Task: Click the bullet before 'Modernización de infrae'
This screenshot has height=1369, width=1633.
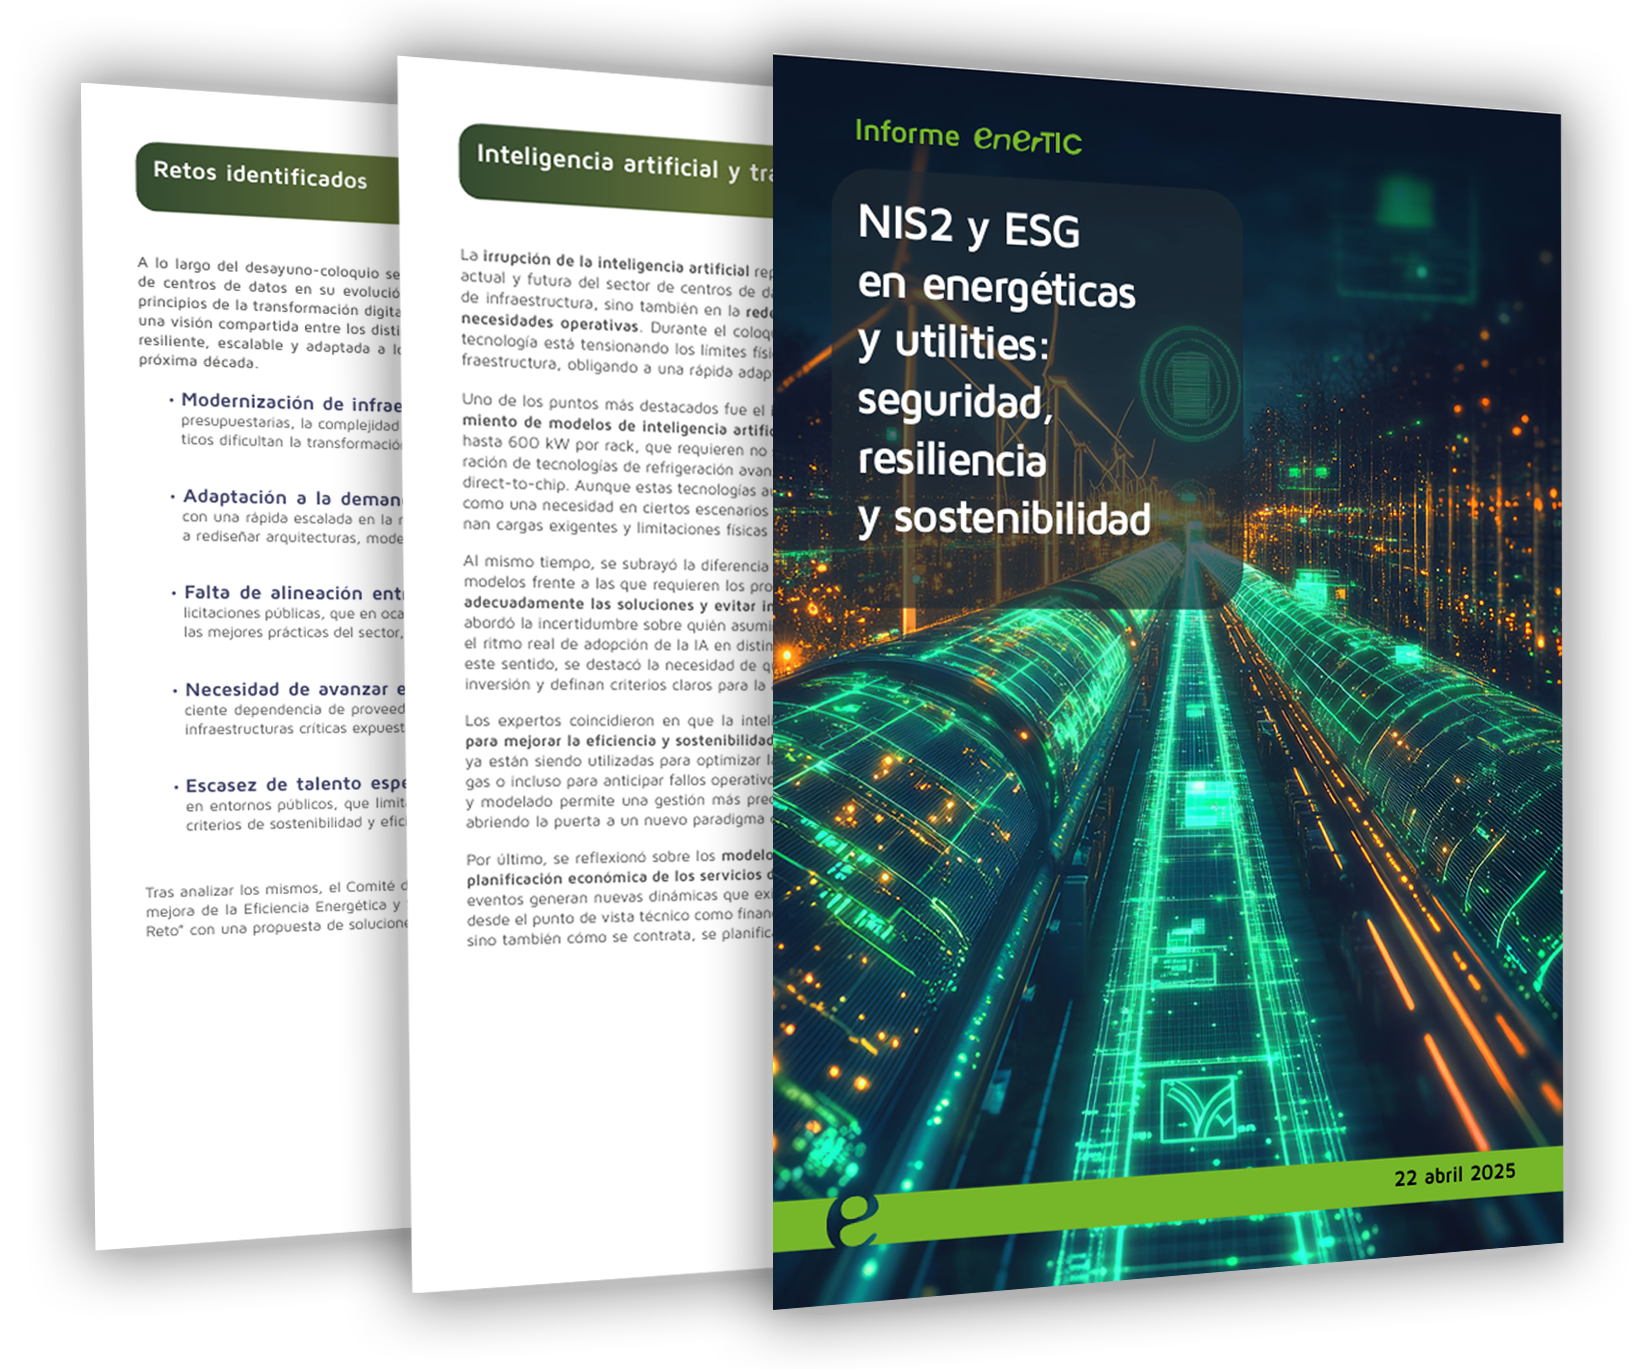Action: [171, 400]
